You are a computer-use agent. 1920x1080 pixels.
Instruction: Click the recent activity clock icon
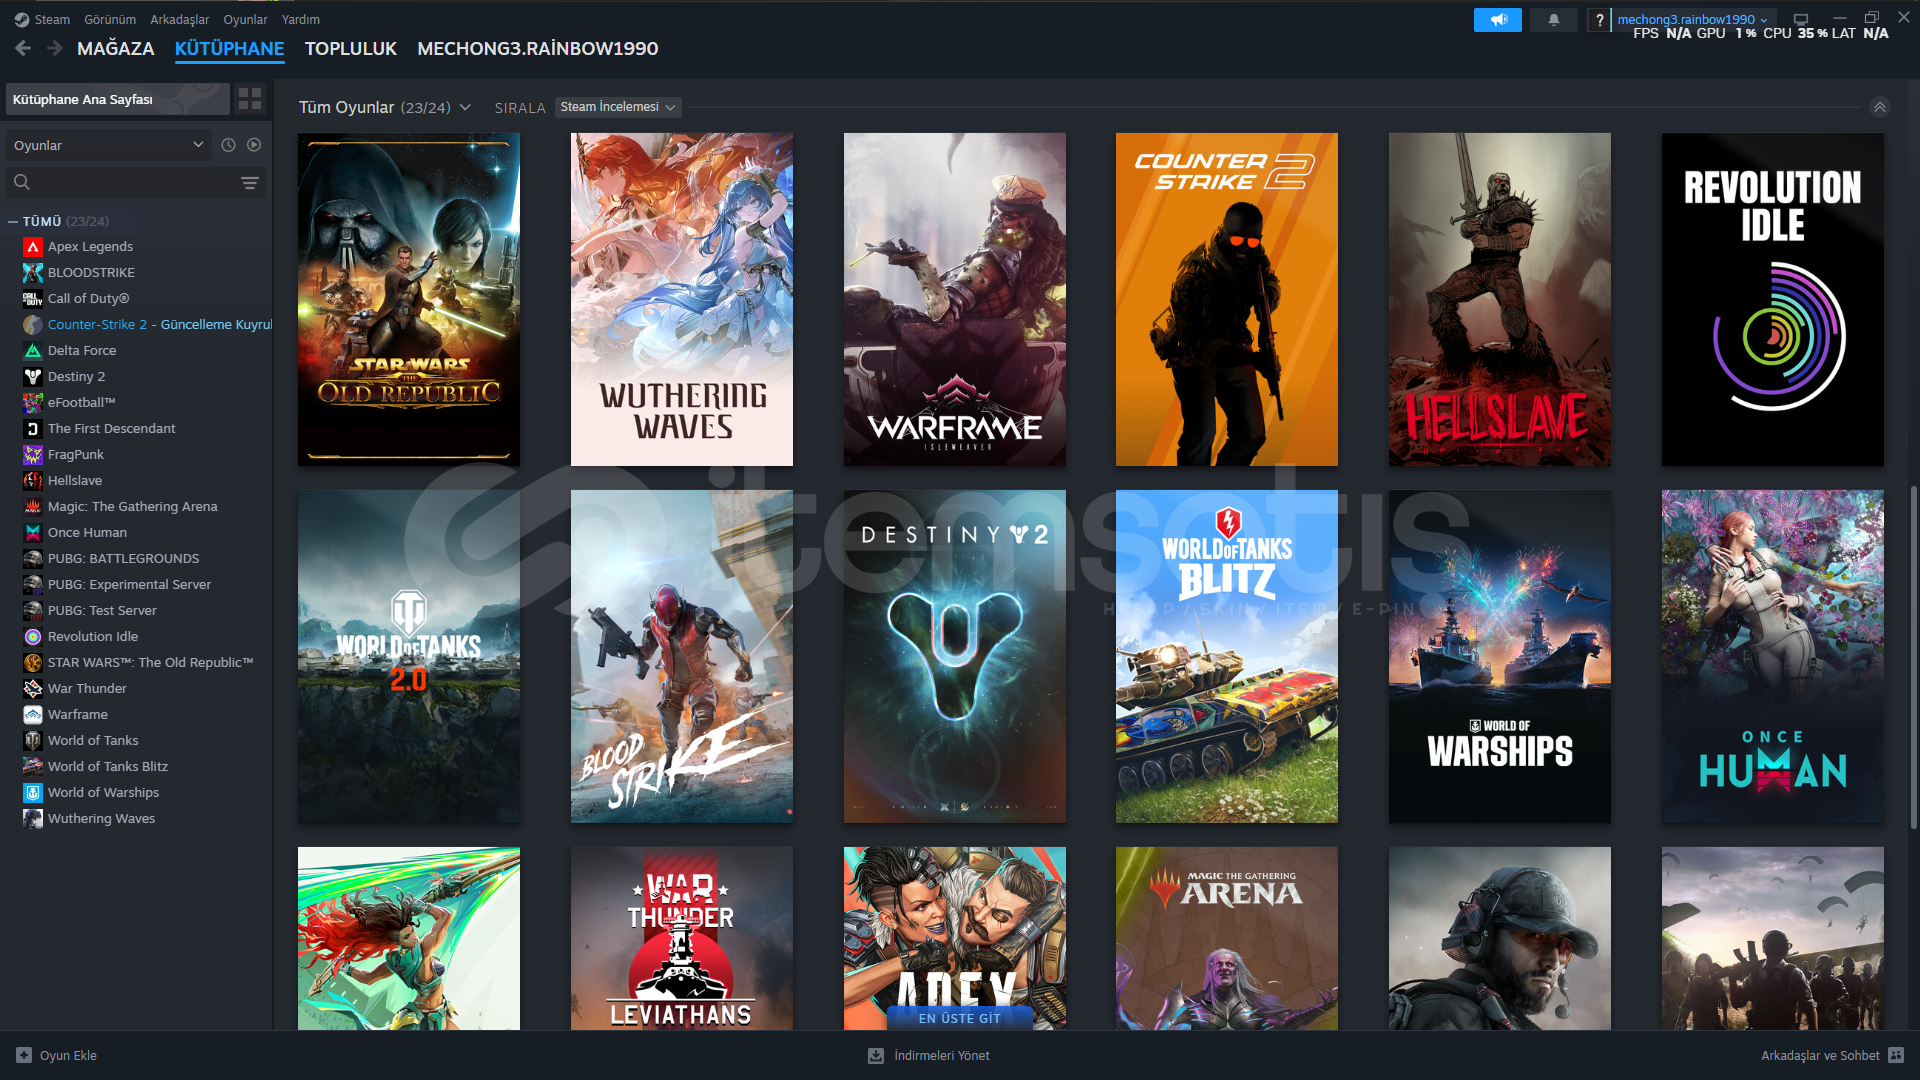coord(228,145)
